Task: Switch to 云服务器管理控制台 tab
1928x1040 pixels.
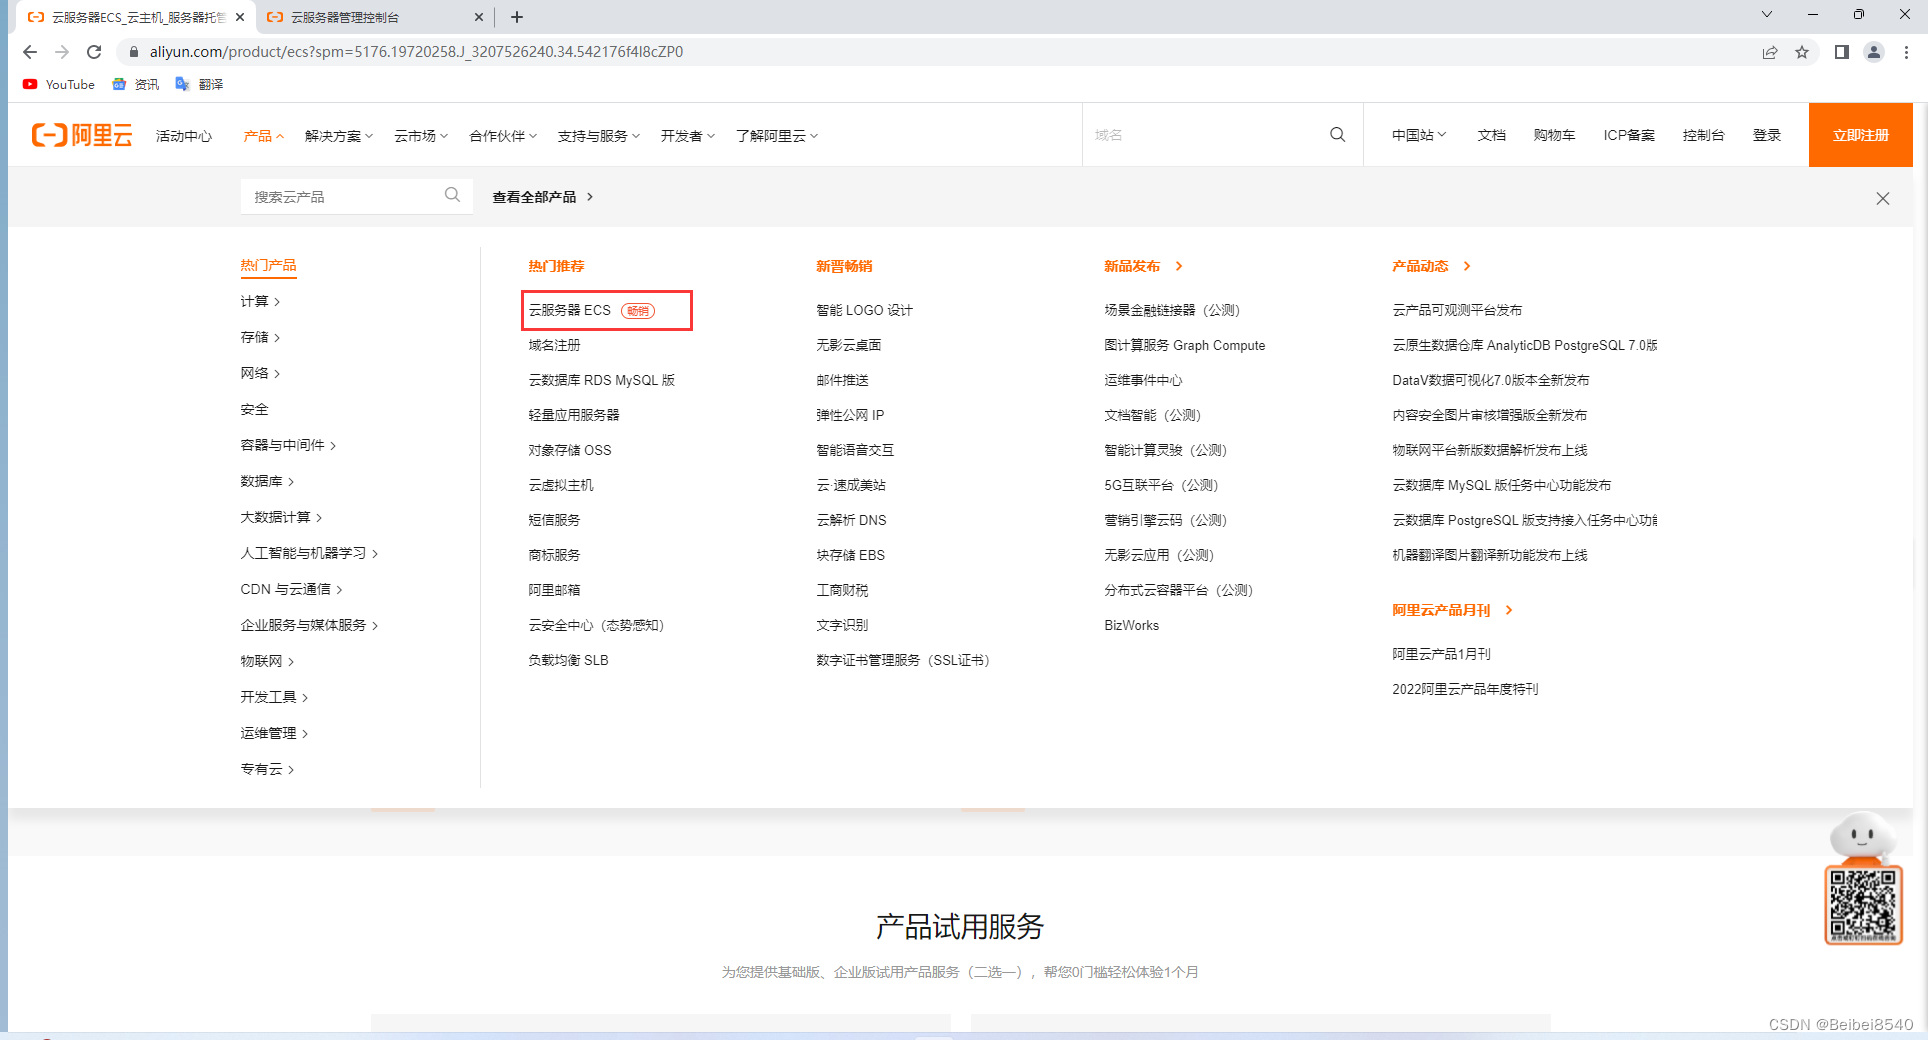Action: 375,17
